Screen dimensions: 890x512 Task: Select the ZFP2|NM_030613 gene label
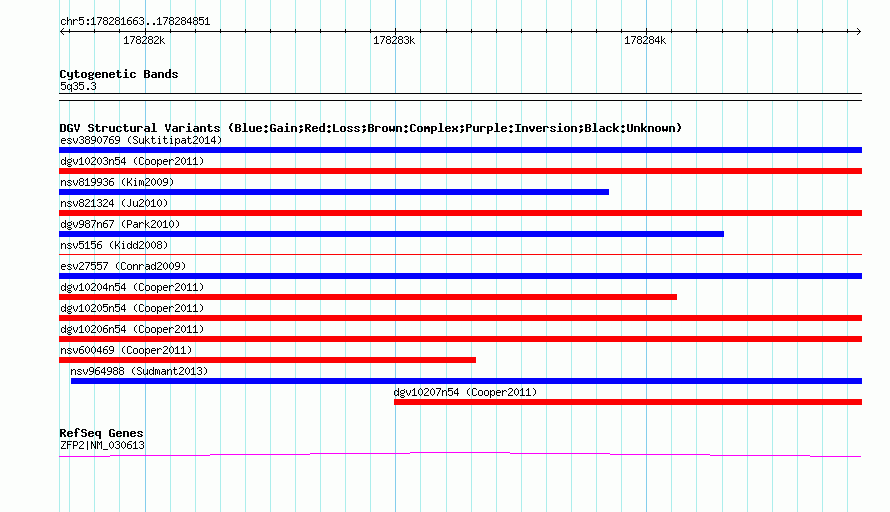102,446
